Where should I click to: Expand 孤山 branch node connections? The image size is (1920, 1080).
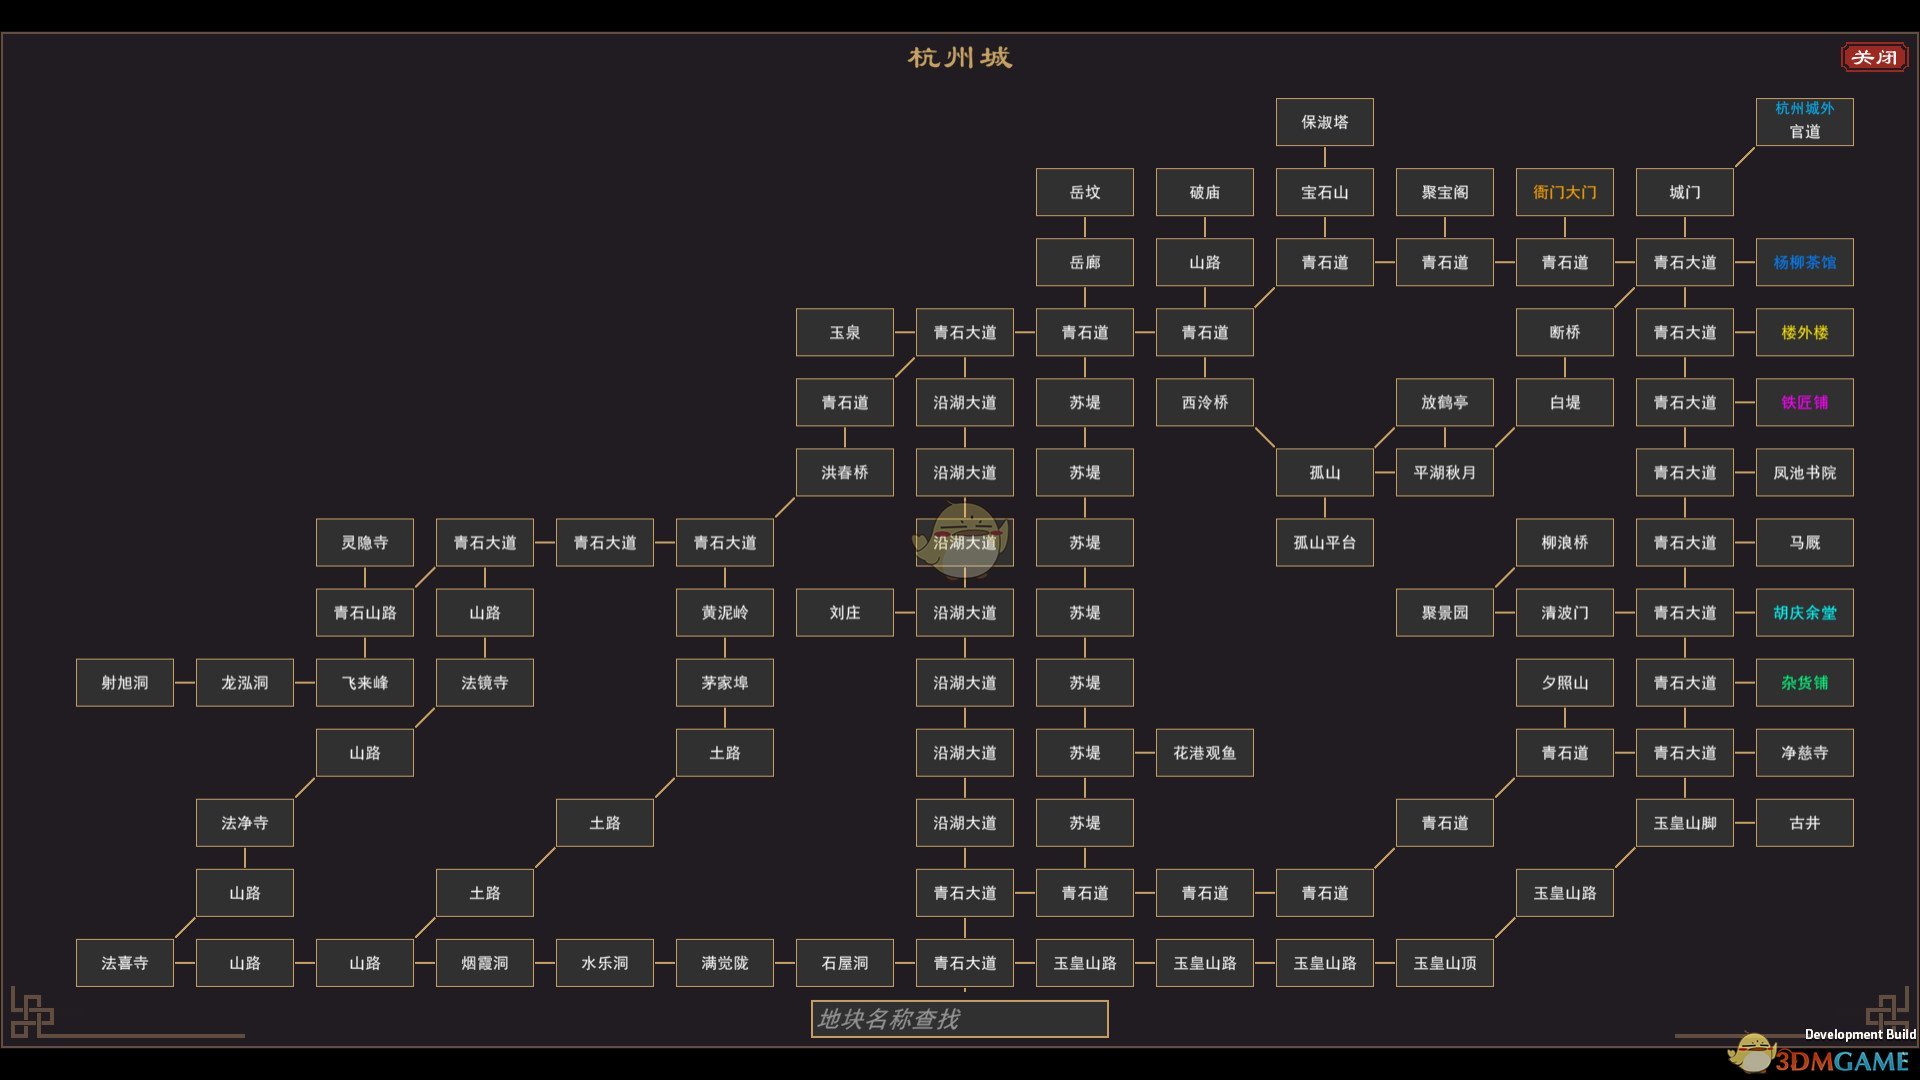tap(1321, 471)
